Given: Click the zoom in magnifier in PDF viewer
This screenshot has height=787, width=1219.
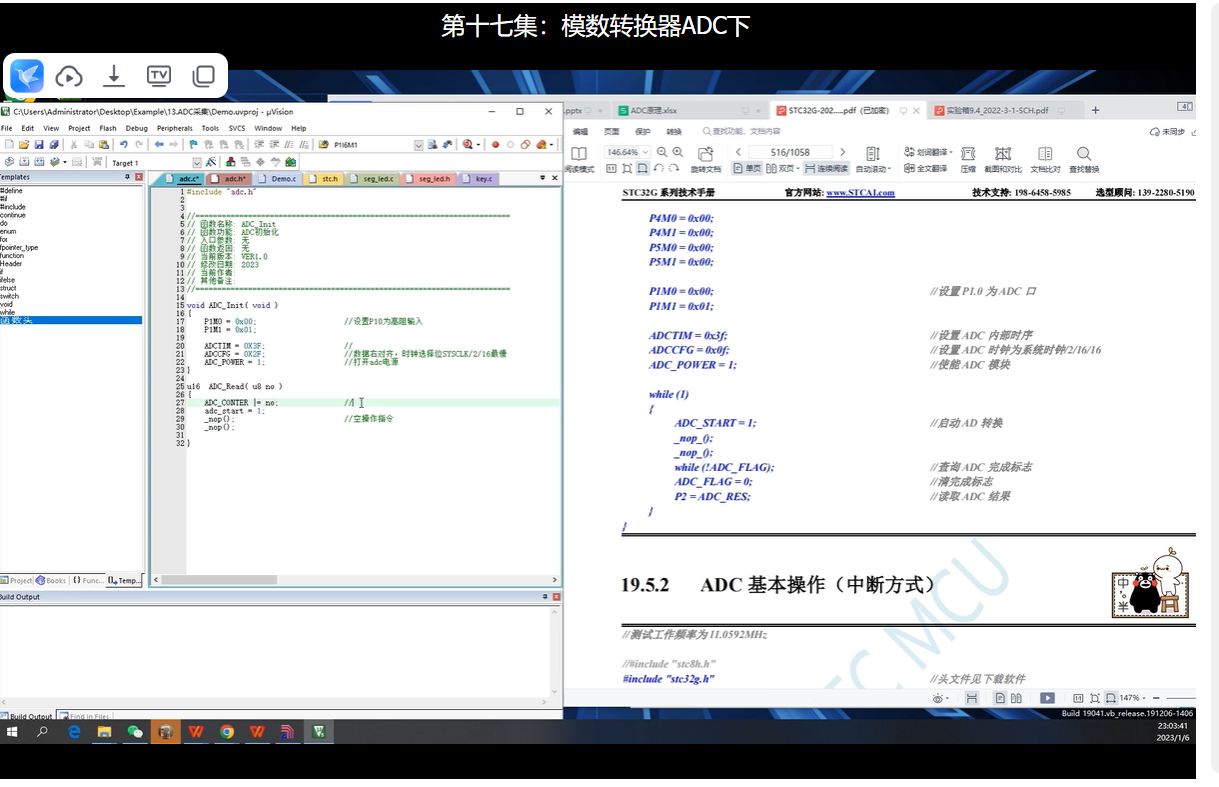Looking at the screenshot, I should [x=678, y=151].
